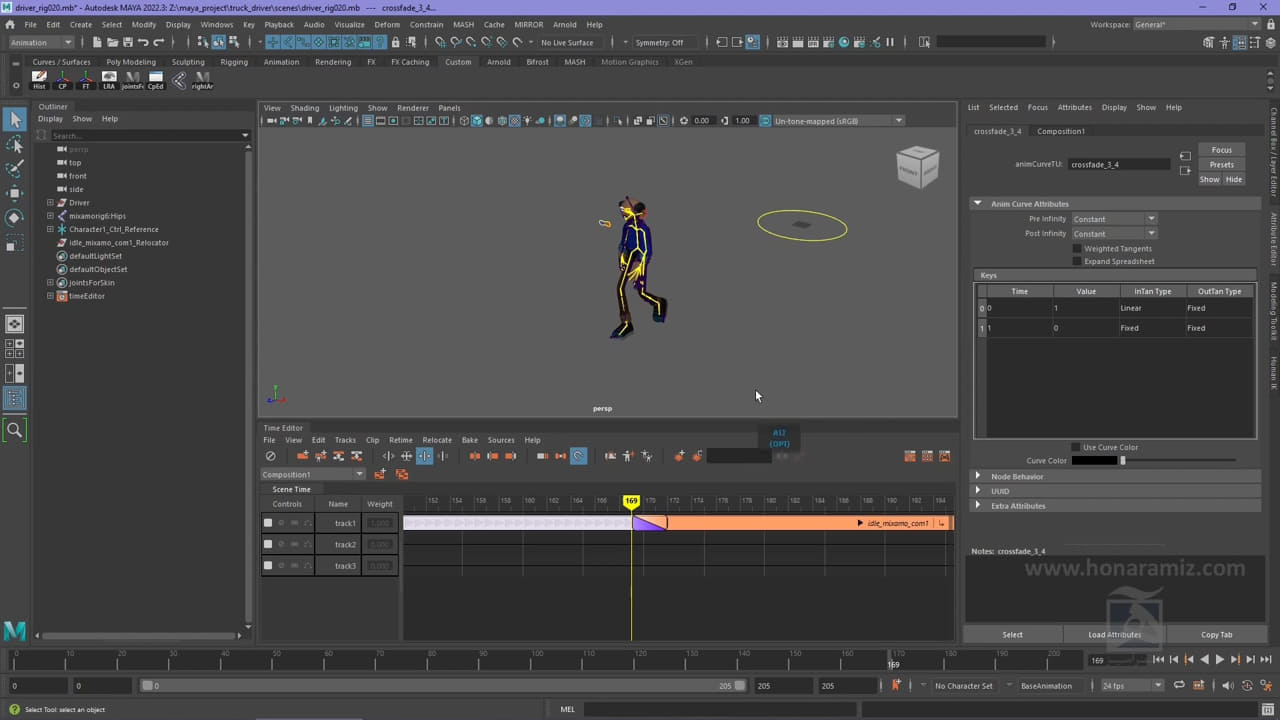This screenshot has width=1280, height=720.
Task: Click the curved clip-blend icon in Time Editor toolbar
Action: point(578,456)
